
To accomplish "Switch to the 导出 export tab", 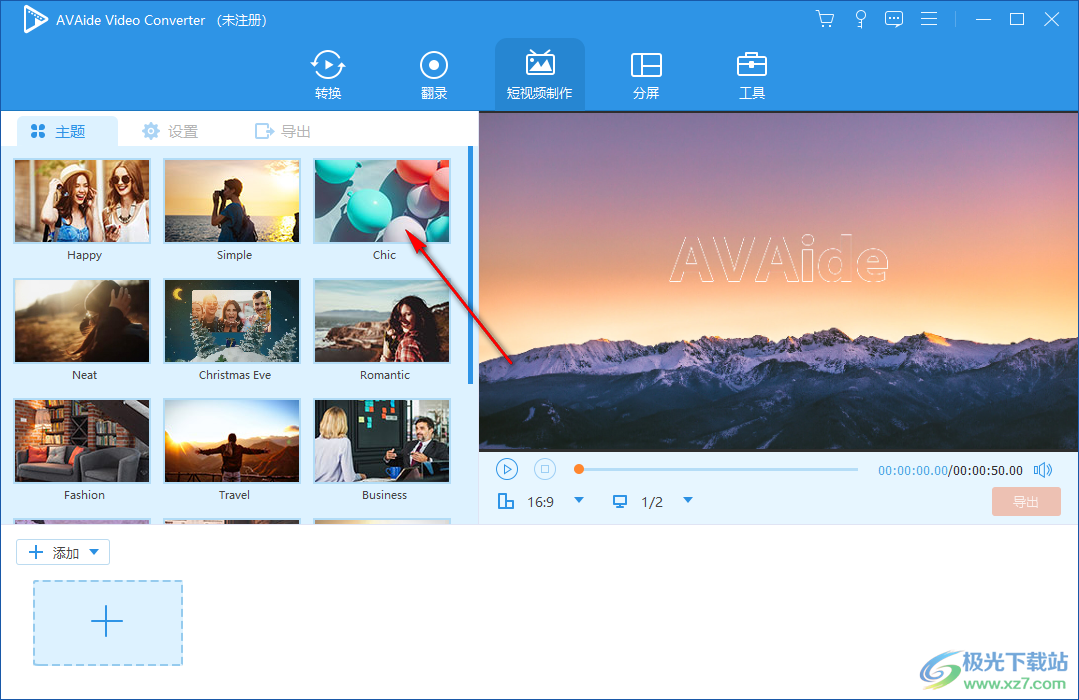I will pos(283,131).
